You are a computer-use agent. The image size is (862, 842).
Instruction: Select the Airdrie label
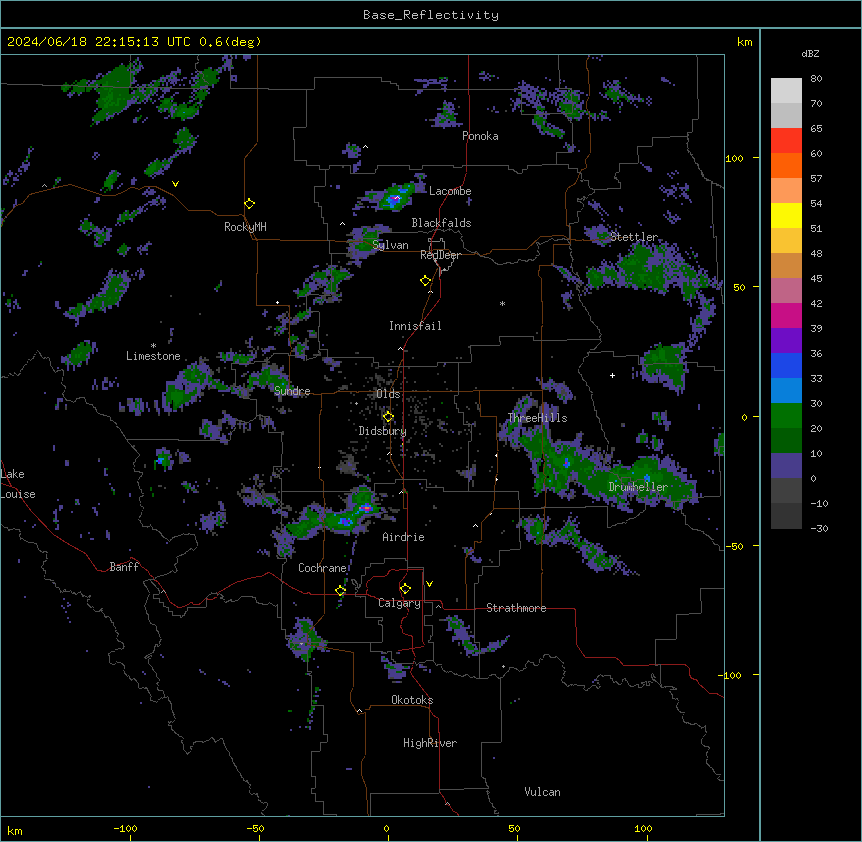point(403,537)
